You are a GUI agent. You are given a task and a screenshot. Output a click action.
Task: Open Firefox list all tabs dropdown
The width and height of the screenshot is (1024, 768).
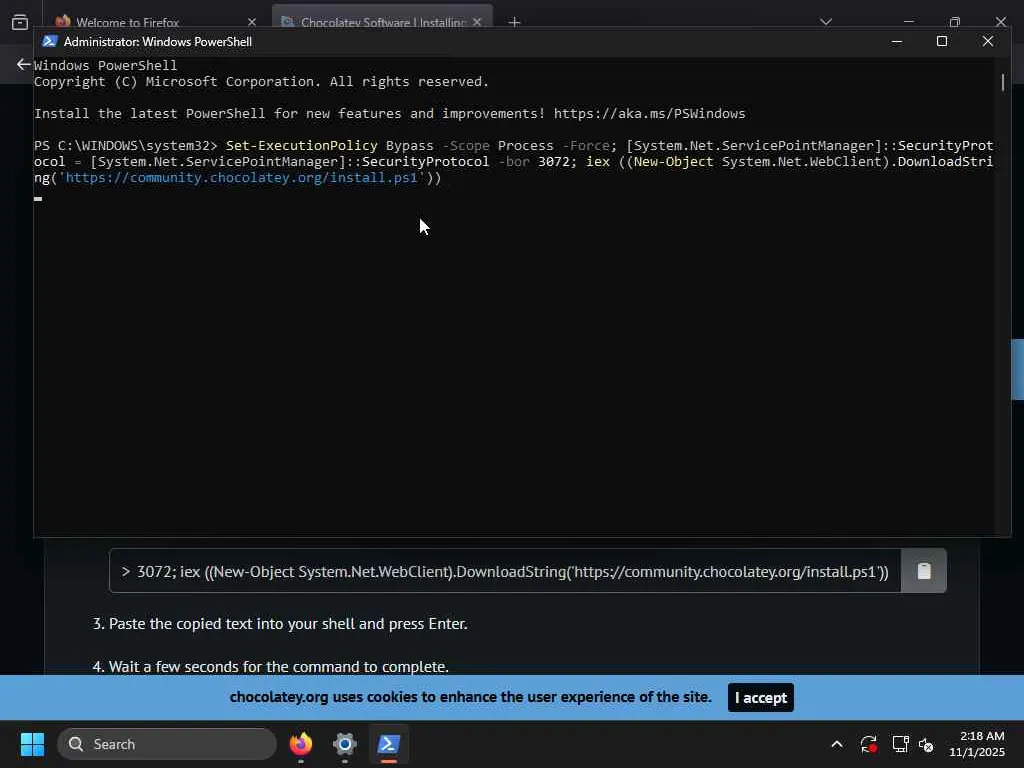(x=826, y=22)
